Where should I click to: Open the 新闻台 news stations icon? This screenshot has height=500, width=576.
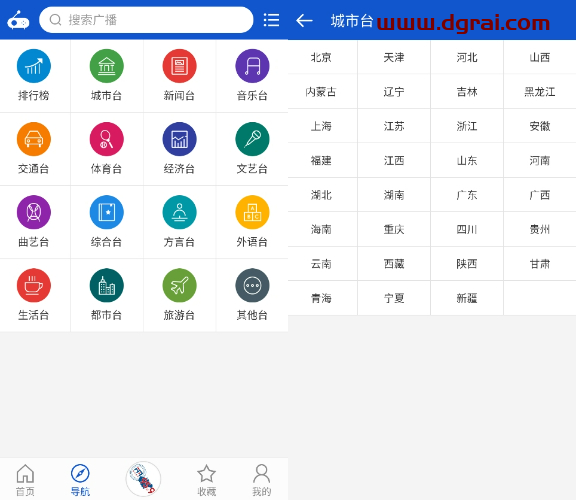pyautogui.click(x=179, y=66)
